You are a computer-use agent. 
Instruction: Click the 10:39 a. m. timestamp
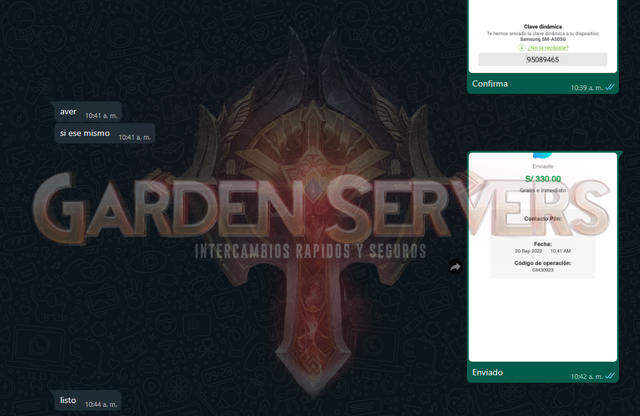click(587, 88)
